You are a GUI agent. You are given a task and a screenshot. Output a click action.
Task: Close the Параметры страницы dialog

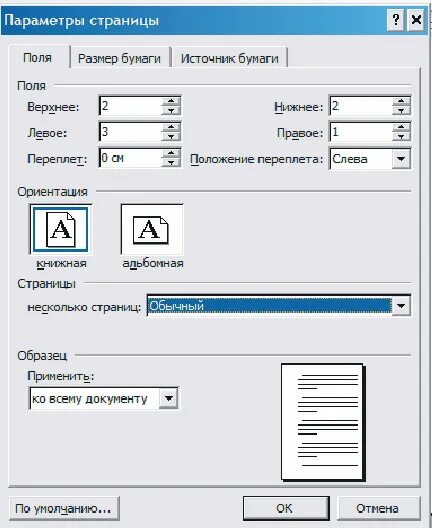[x=416, y=20]
